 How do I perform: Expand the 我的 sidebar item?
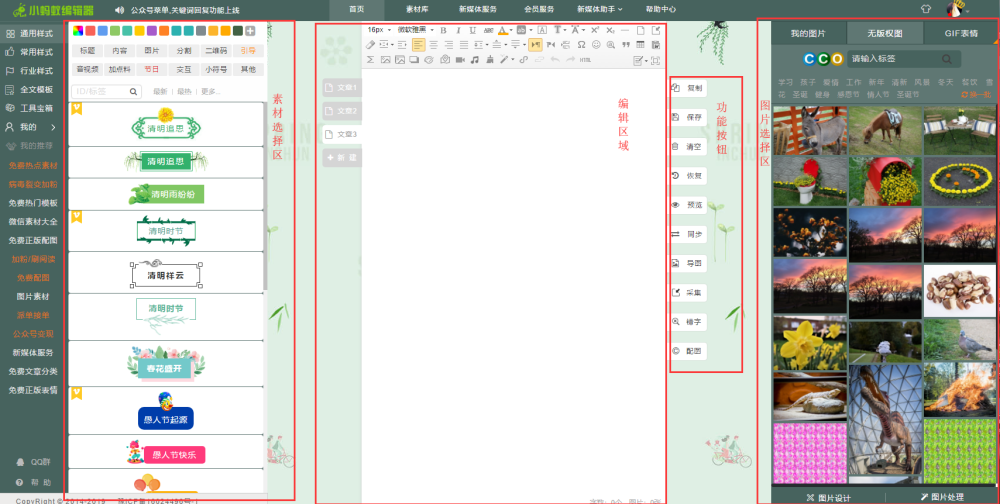pos(31,127)
